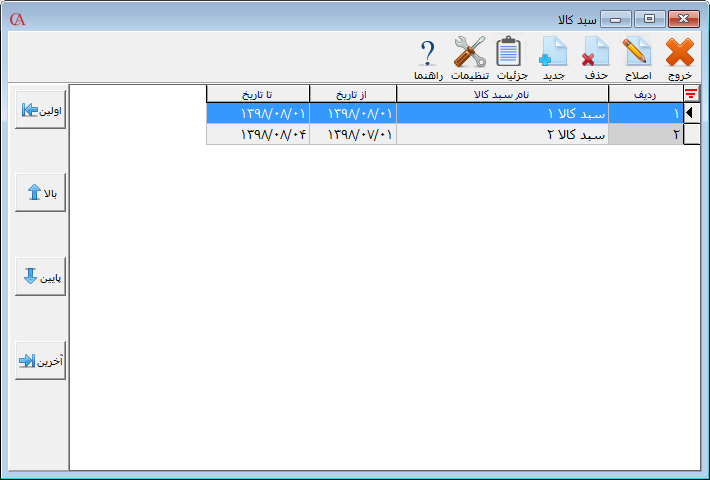Move up with the بالا button

41,194
